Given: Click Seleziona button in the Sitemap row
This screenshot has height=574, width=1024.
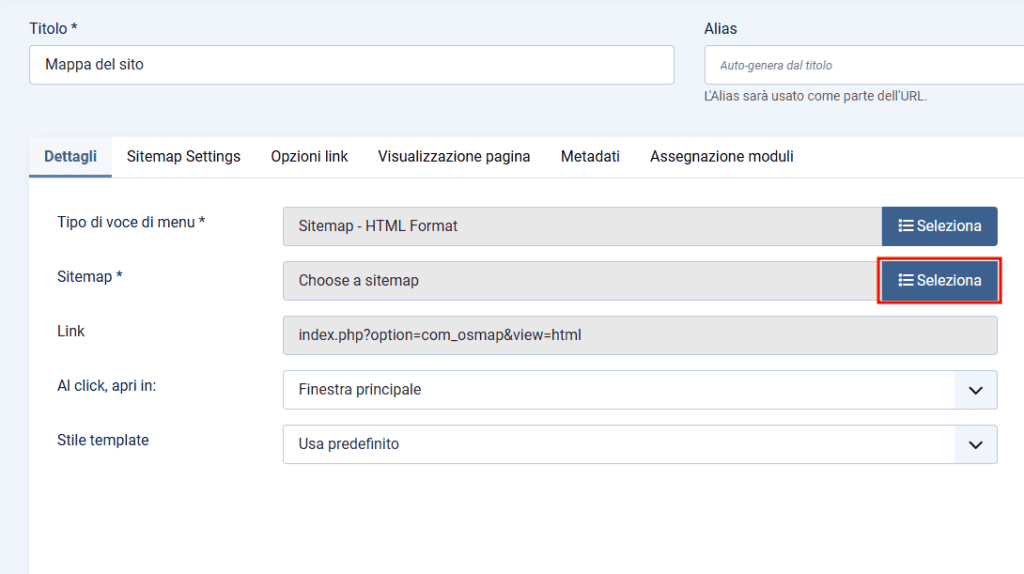Looking at the screenshot, I should click(939, 280).
